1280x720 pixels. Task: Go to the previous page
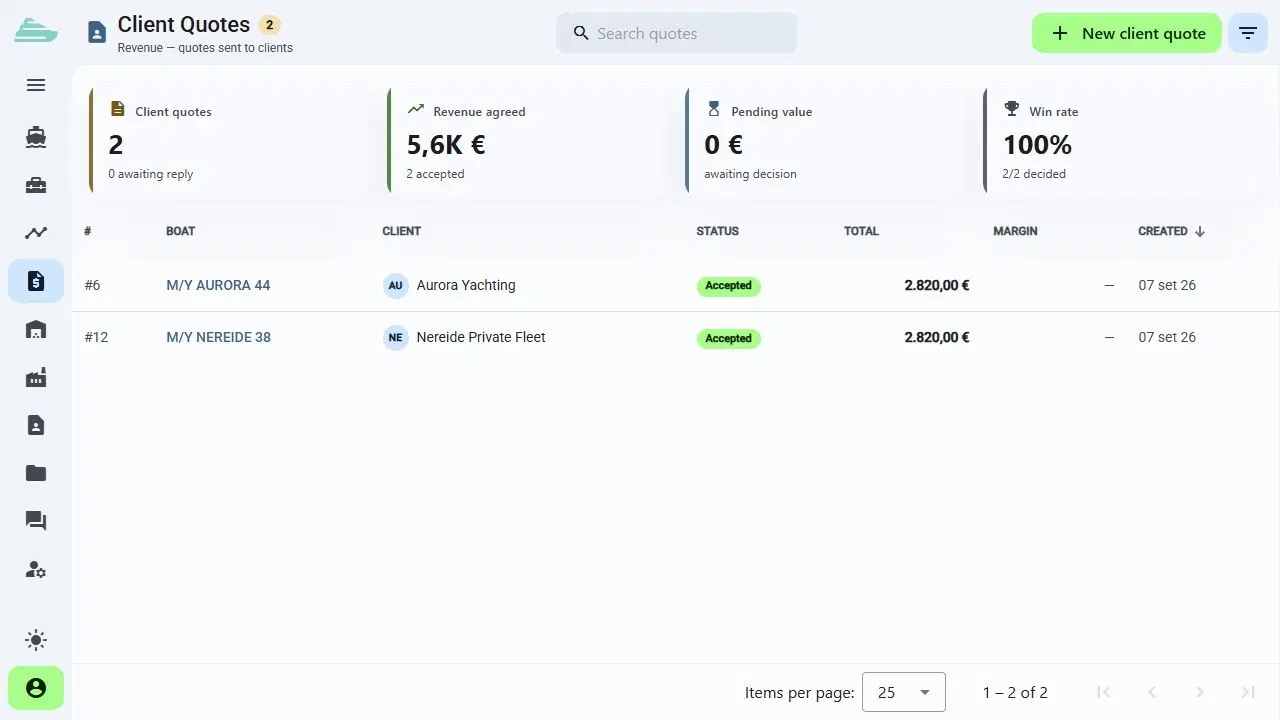tap(1152, 692)
